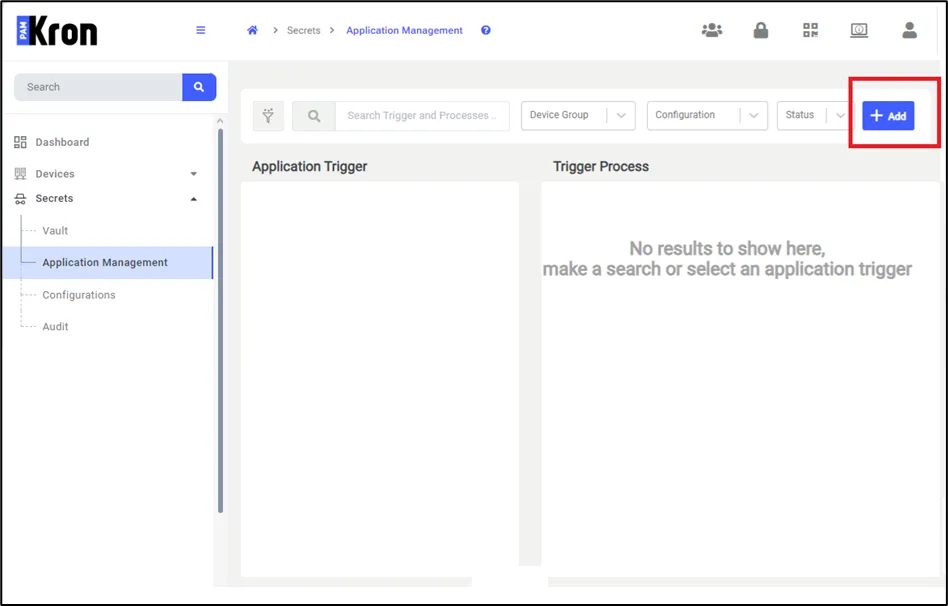The width and height of the screenshot is (948, 606).
Task: Click the Add button
Action: point(888,116)
